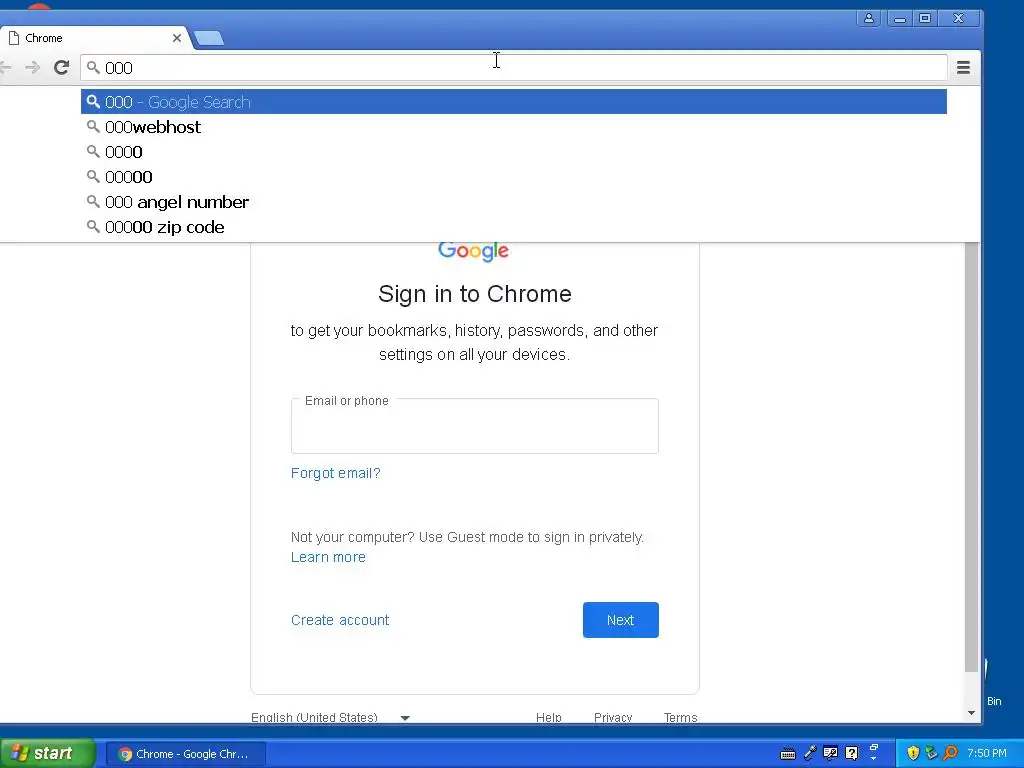Close the Chrome tab
The width and height of the screenshot is (1024, 768).
176,38
